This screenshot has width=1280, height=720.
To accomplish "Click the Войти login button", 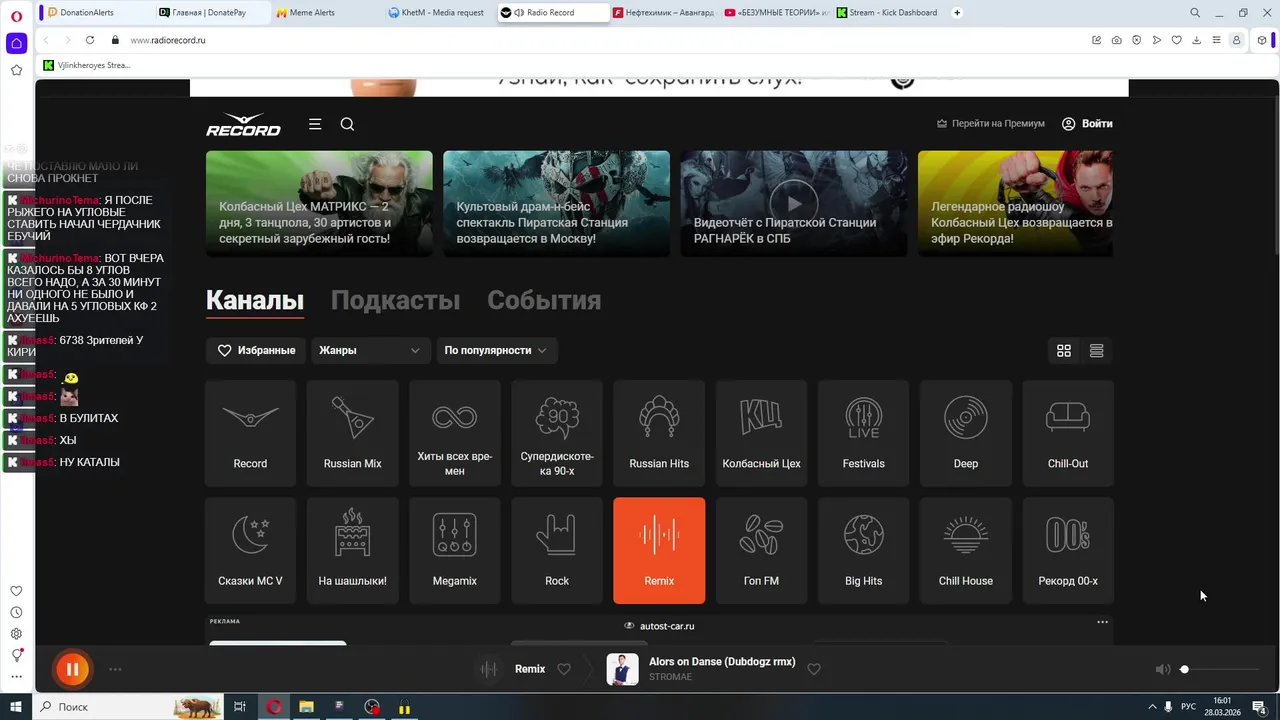I will (1087, 124).
